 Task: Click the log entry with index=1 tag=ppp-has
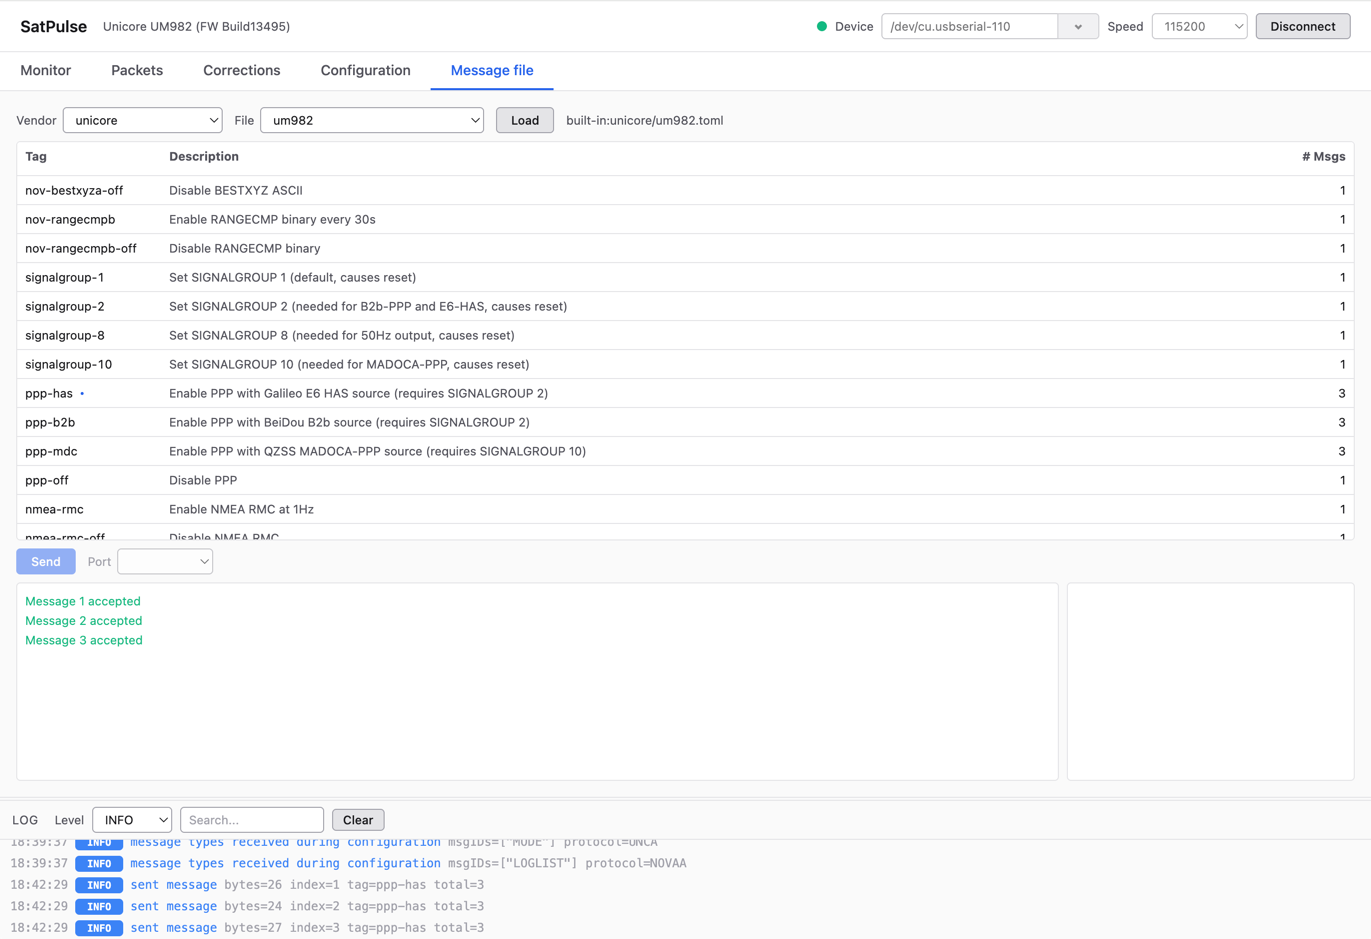click(x=247, y=885)
